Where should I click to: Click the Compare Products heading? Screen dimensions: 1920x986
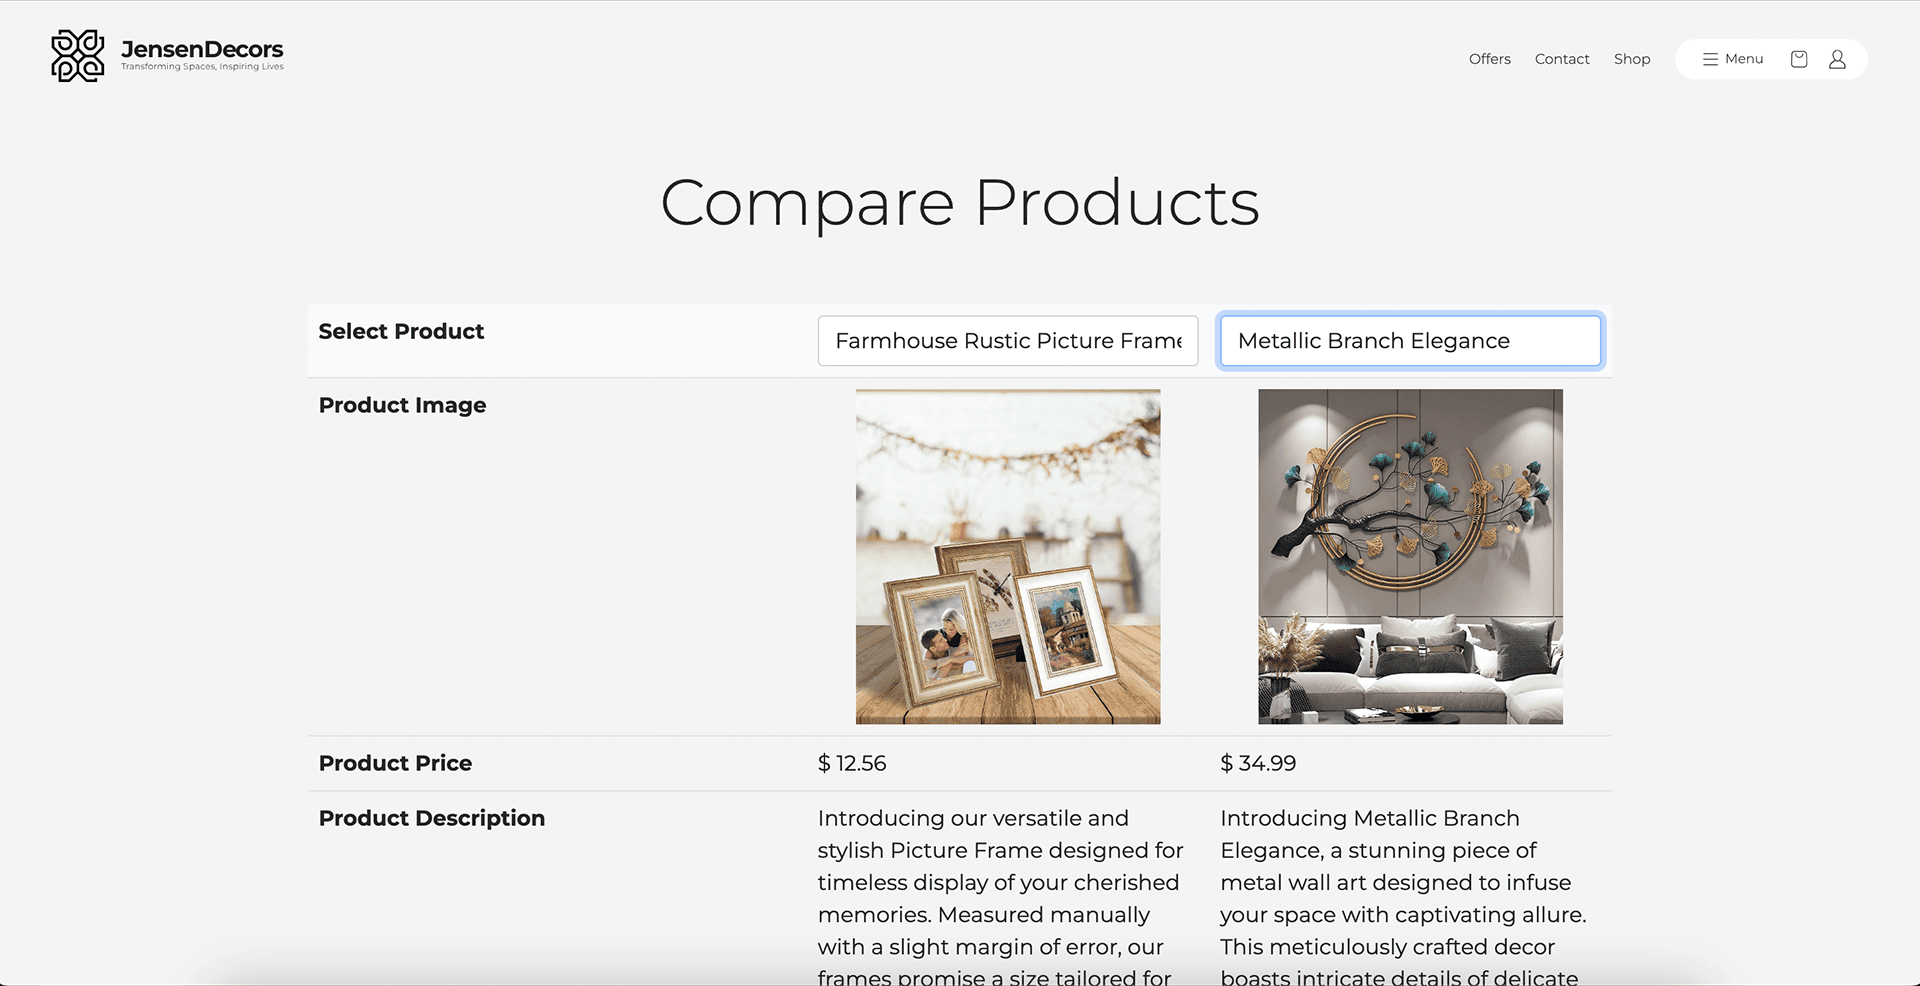[959, 203]
